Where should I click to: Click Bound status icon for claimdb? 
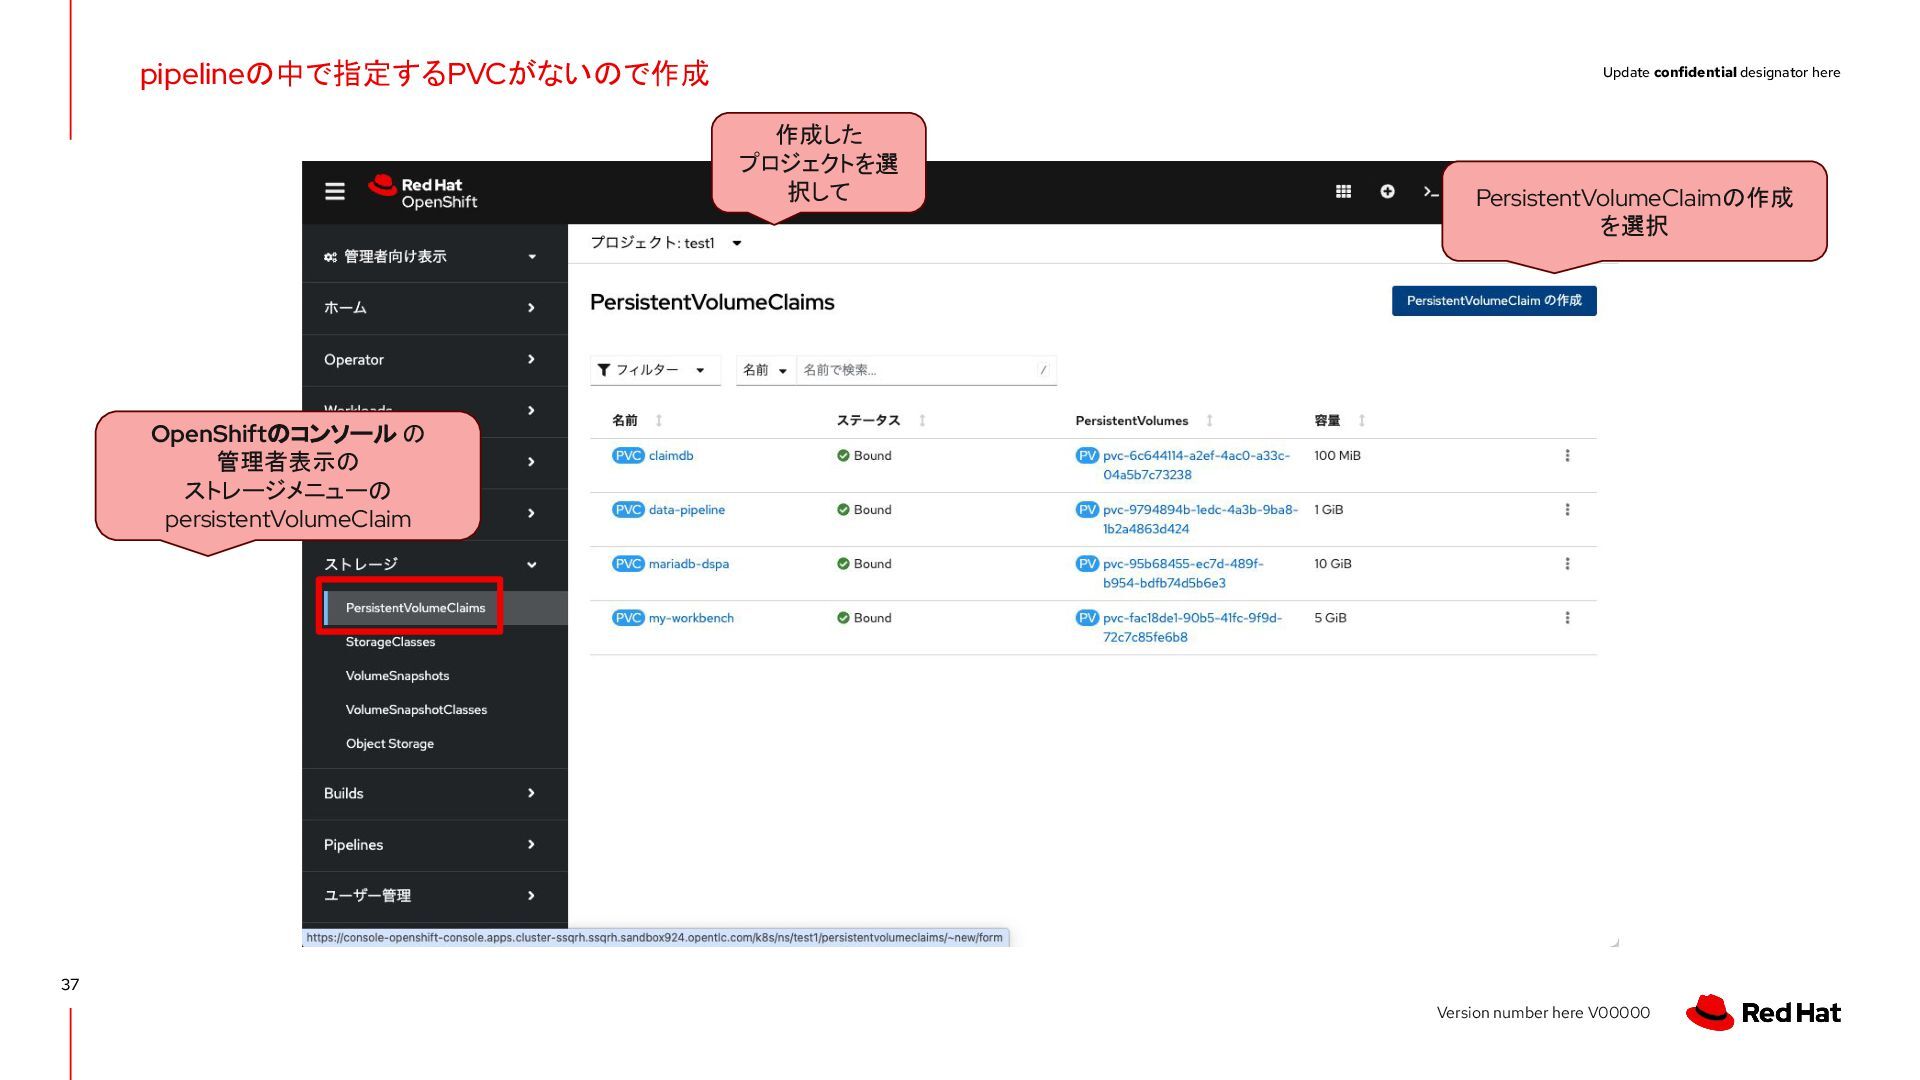click(x=843, y=456)
